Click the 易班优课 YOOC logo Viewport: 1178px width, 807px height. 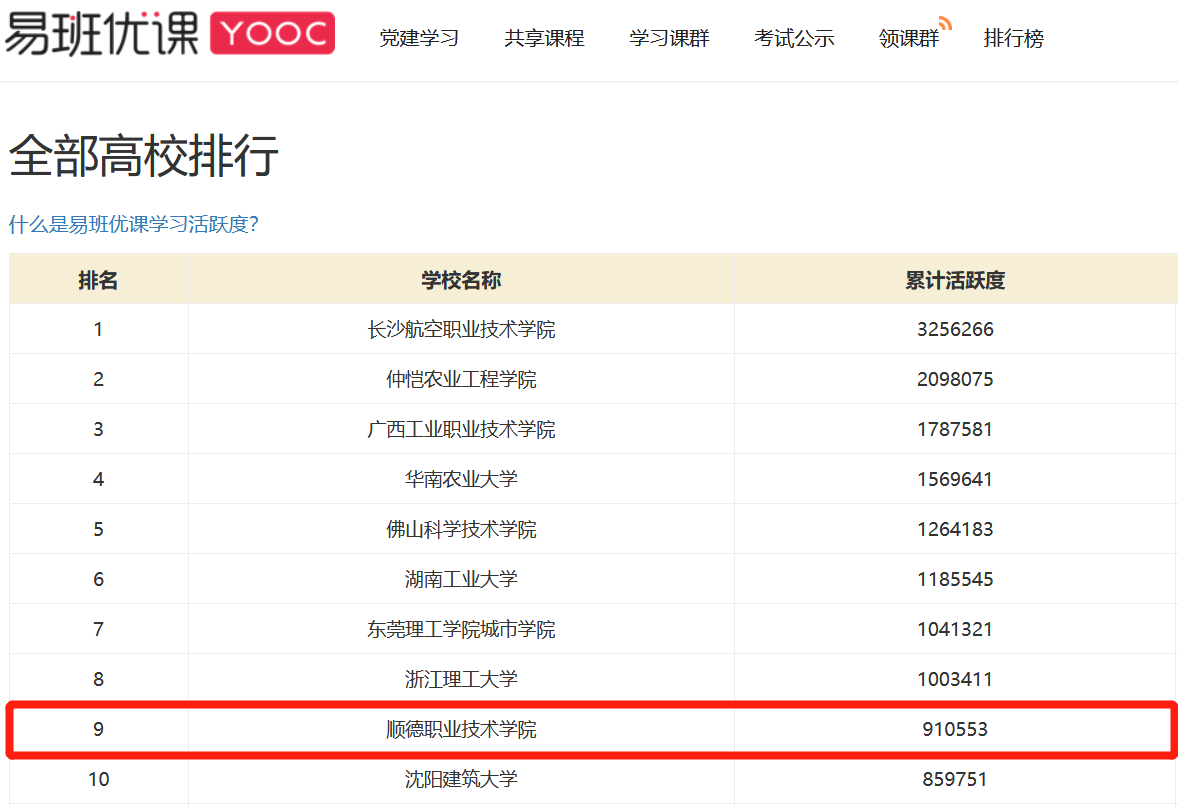[168, 34]
